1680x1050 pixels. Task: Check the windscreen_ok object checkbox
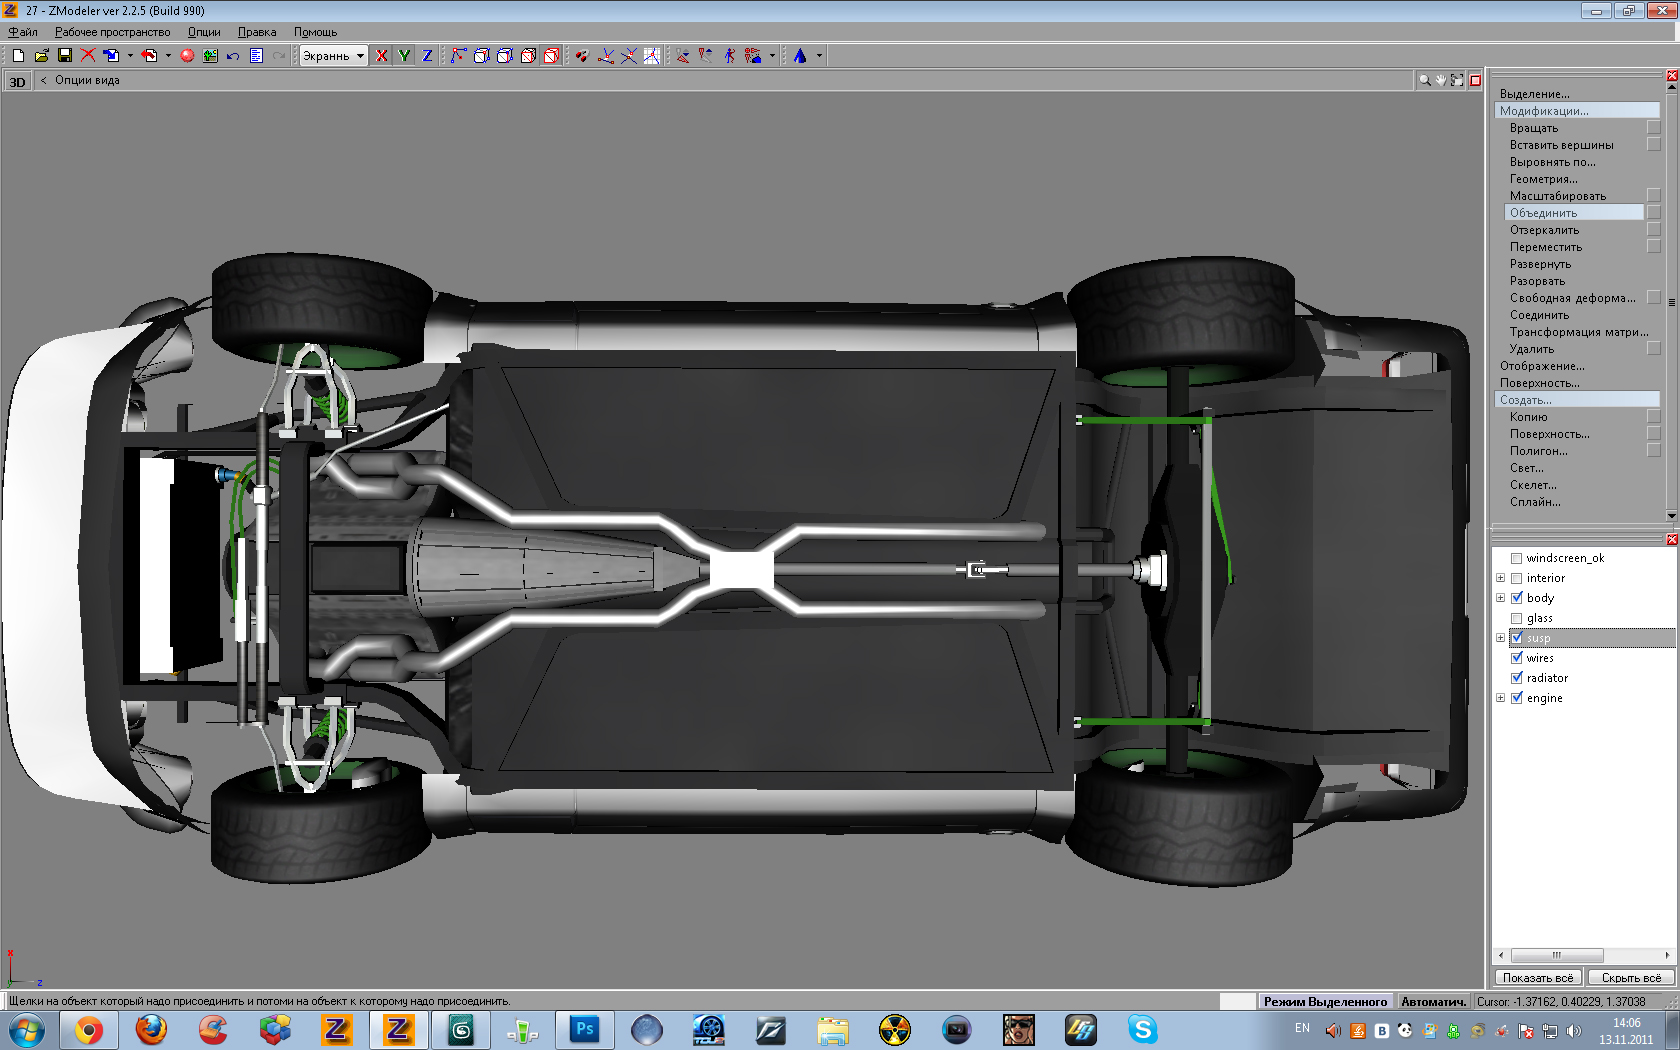click(1517, 558)
